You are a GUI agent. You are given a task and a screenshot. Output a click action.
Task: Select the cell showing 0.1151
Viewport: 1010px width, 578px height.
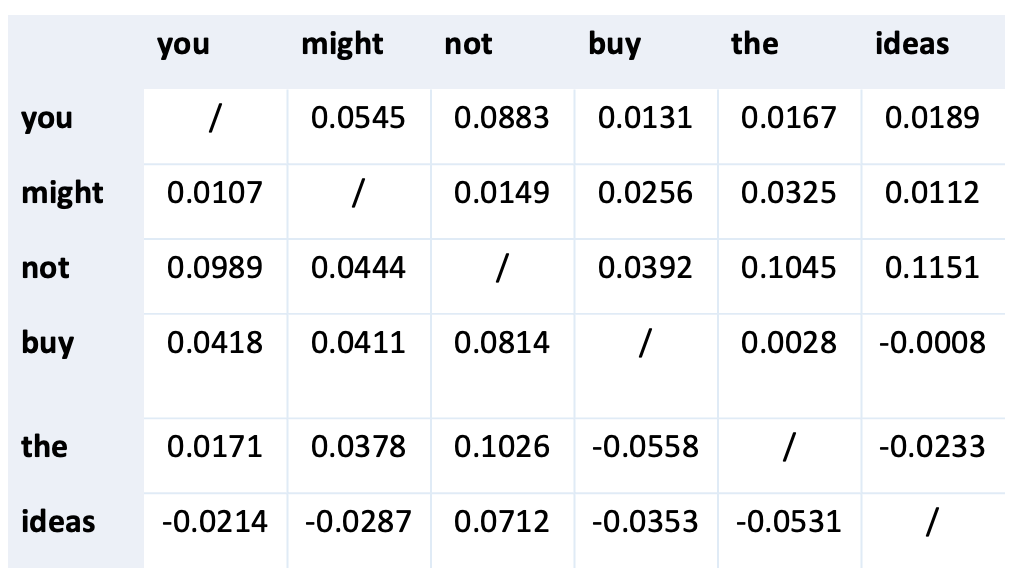point(932,267)
